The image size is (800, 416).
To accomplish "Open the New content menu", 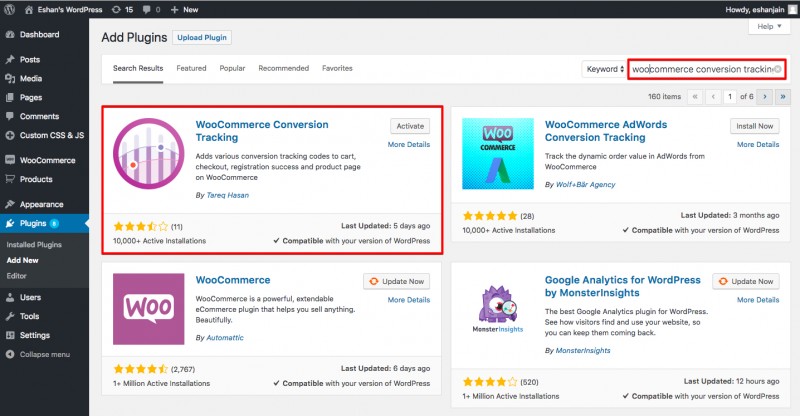I will [184, 9].
